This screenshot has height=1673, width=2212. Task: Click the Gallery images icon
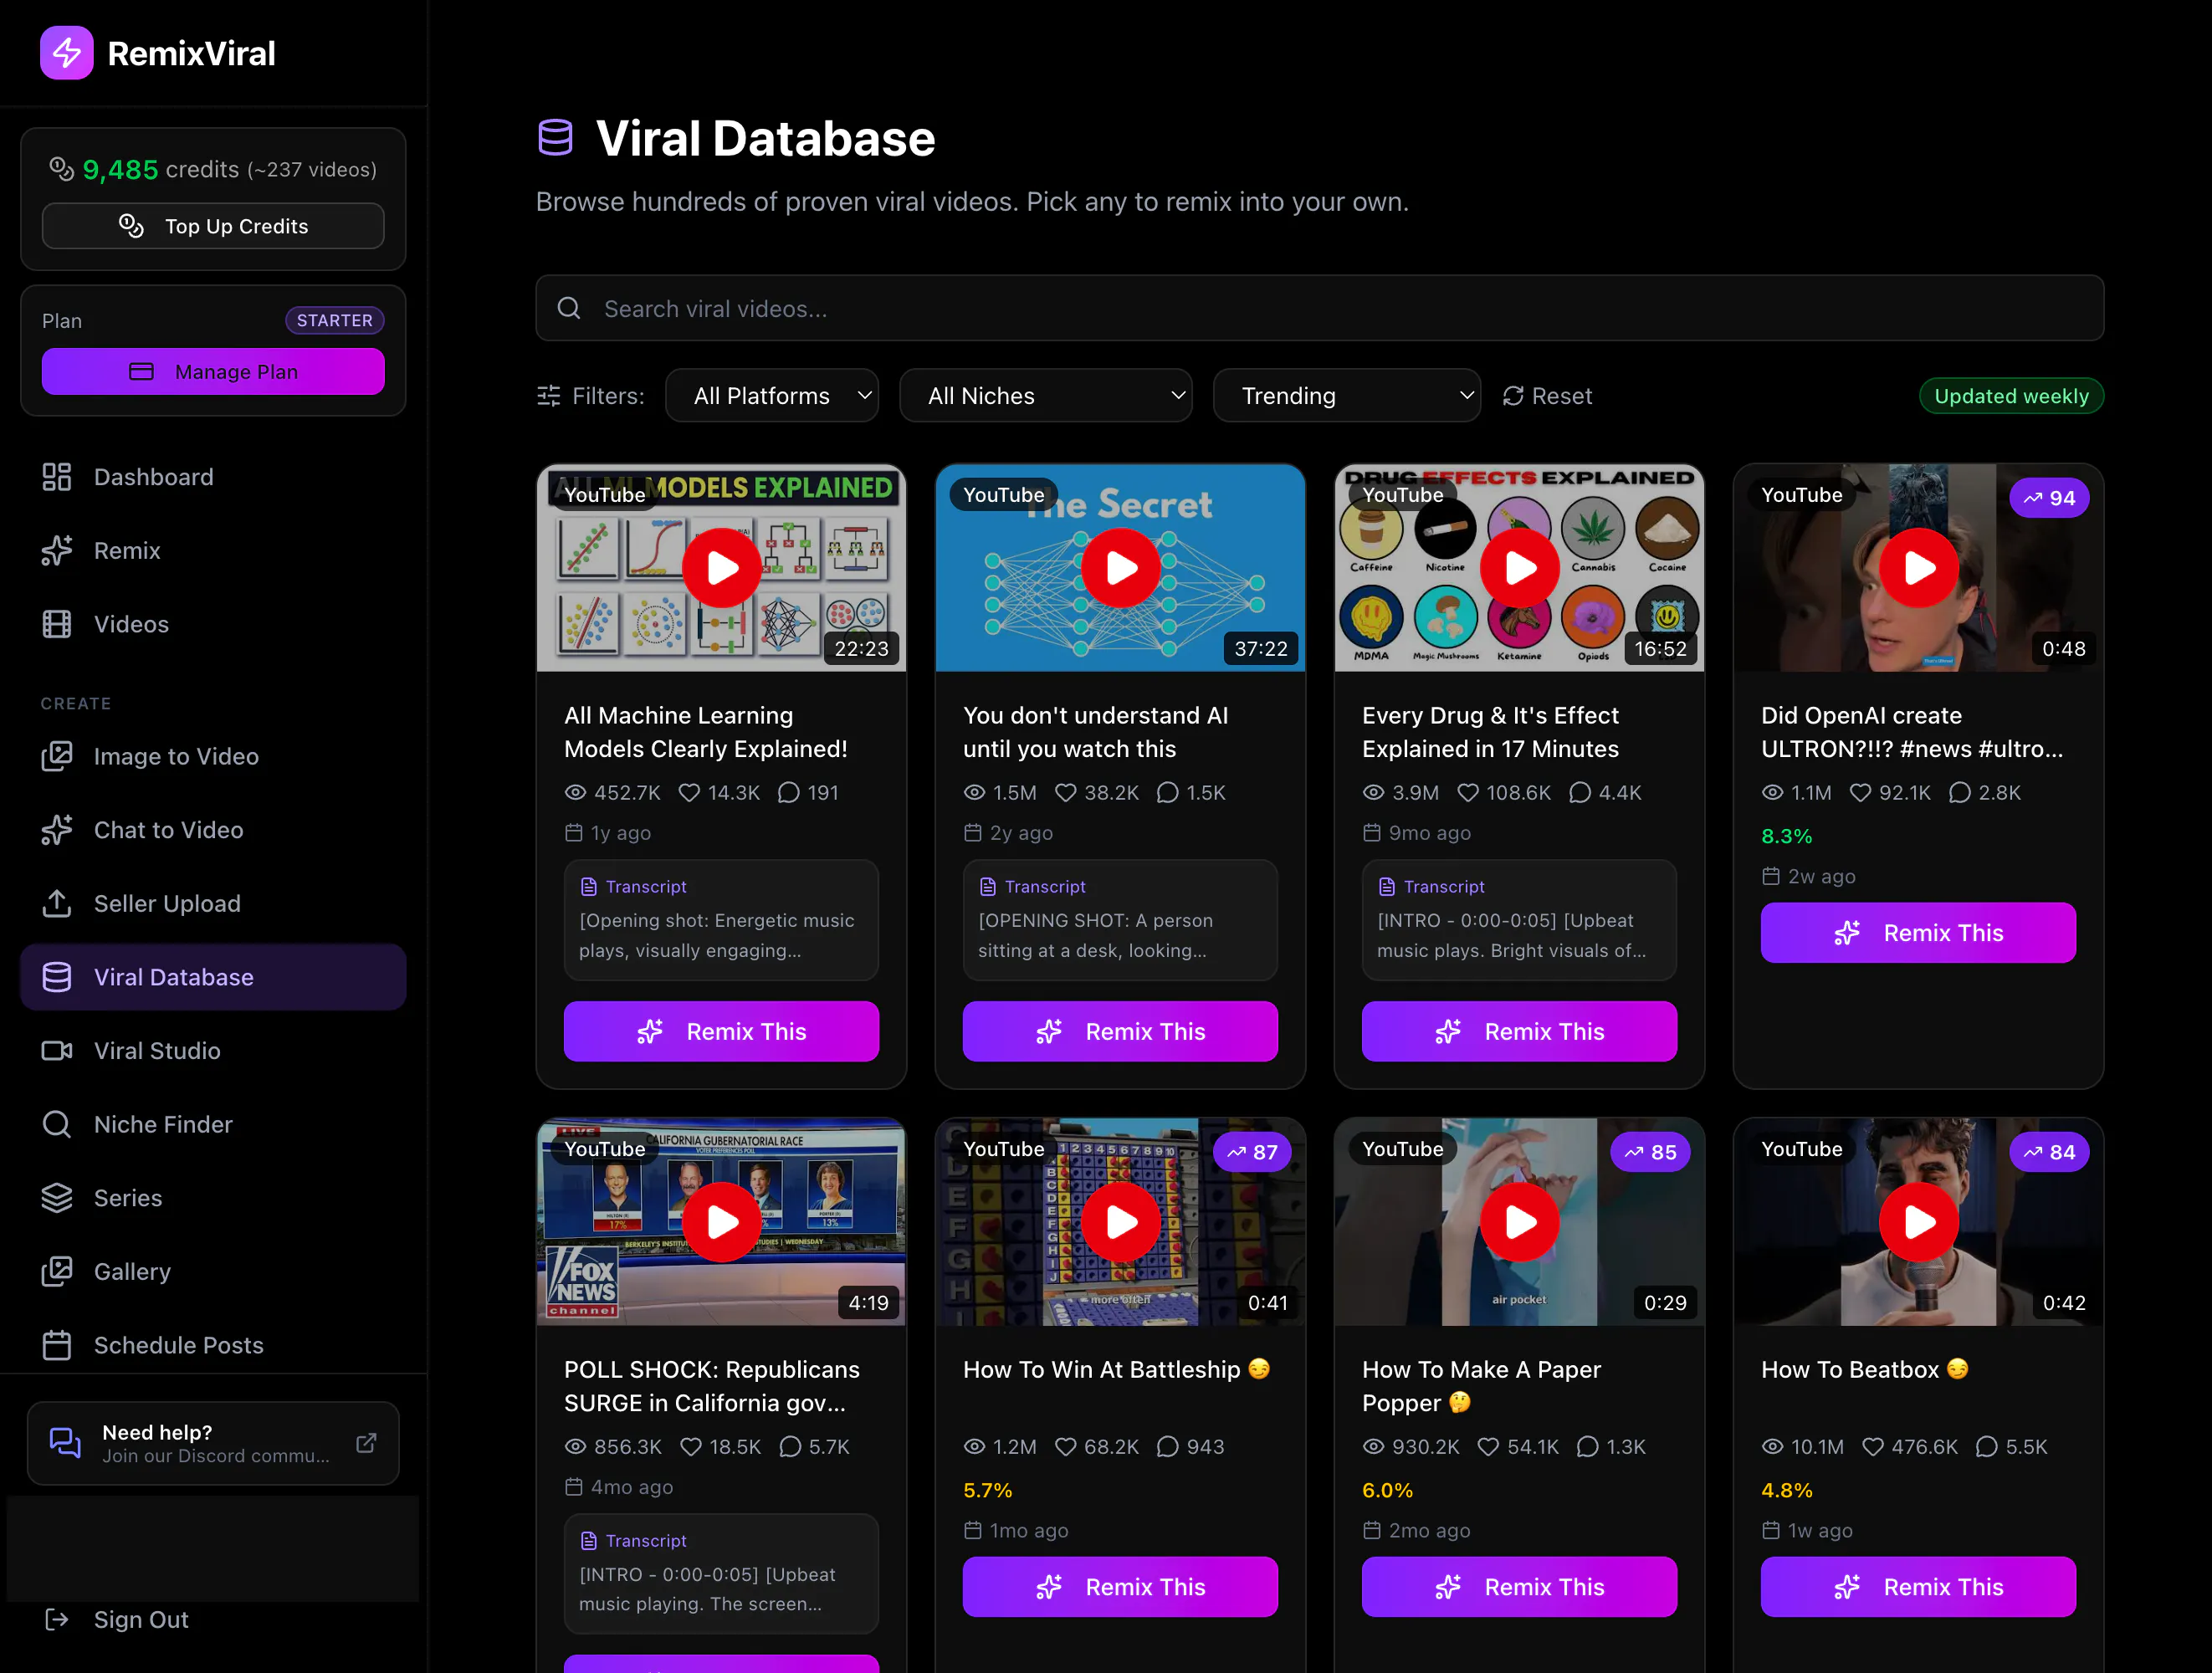coord(57,1271)
